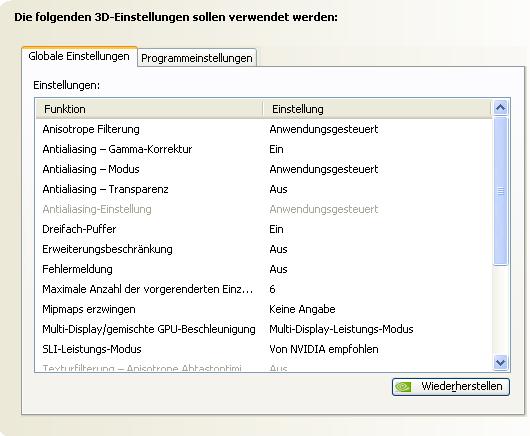Click the Funktion column header
The height and width of the screenshot is (436, 530).
(149, 109)
